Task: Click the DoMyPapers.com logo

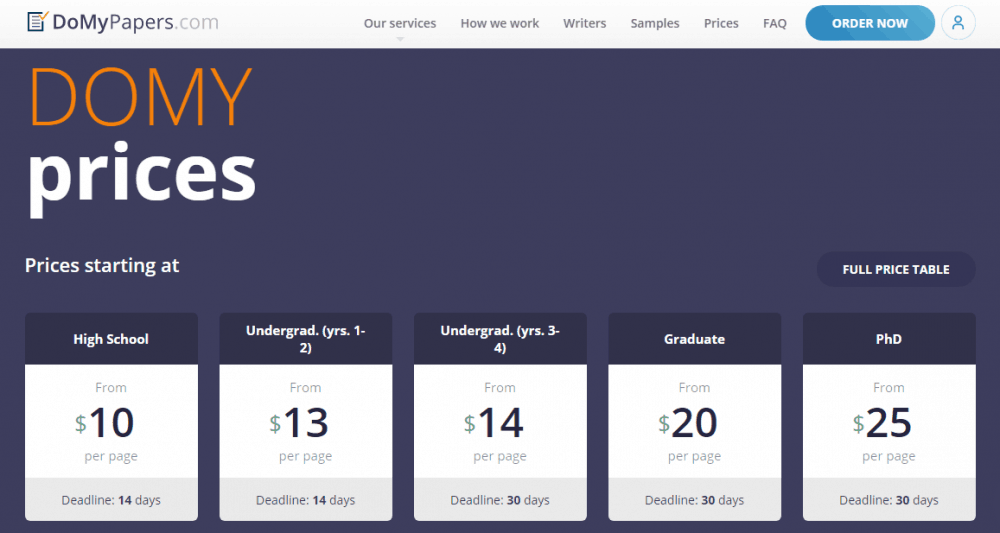Action: pos(122,22)
